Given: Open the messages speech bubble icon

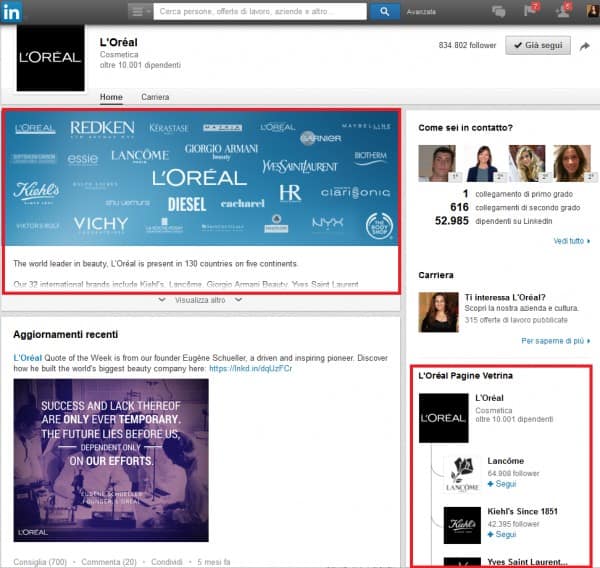Looking at the screenshot, I should [498, 11].
